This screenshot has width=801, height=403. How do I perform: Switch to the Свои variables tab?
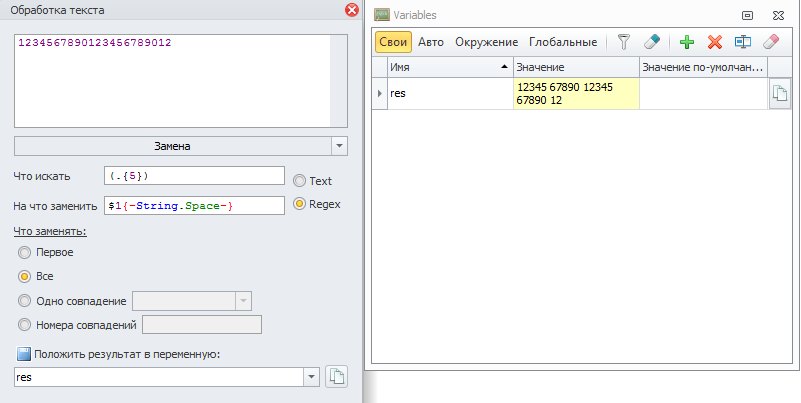[x=393, y=42]
